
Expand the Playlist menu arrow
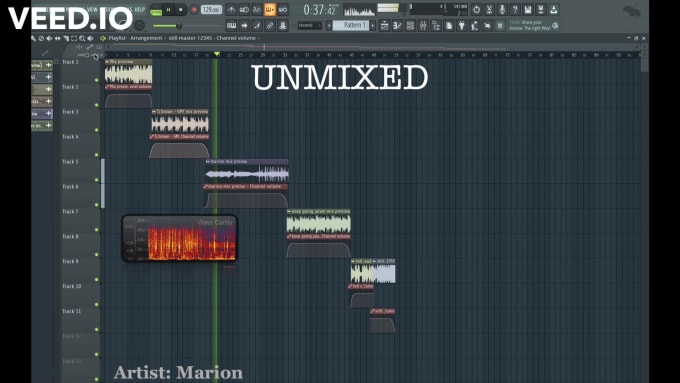click(103, 38)
